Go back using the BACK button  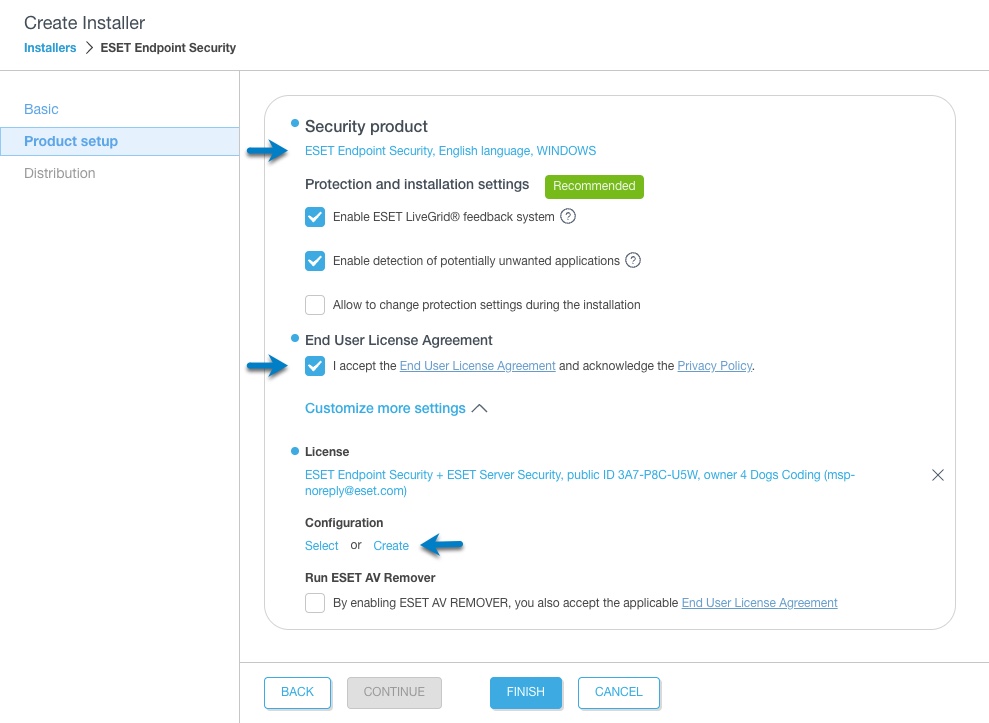coord(297,692)
